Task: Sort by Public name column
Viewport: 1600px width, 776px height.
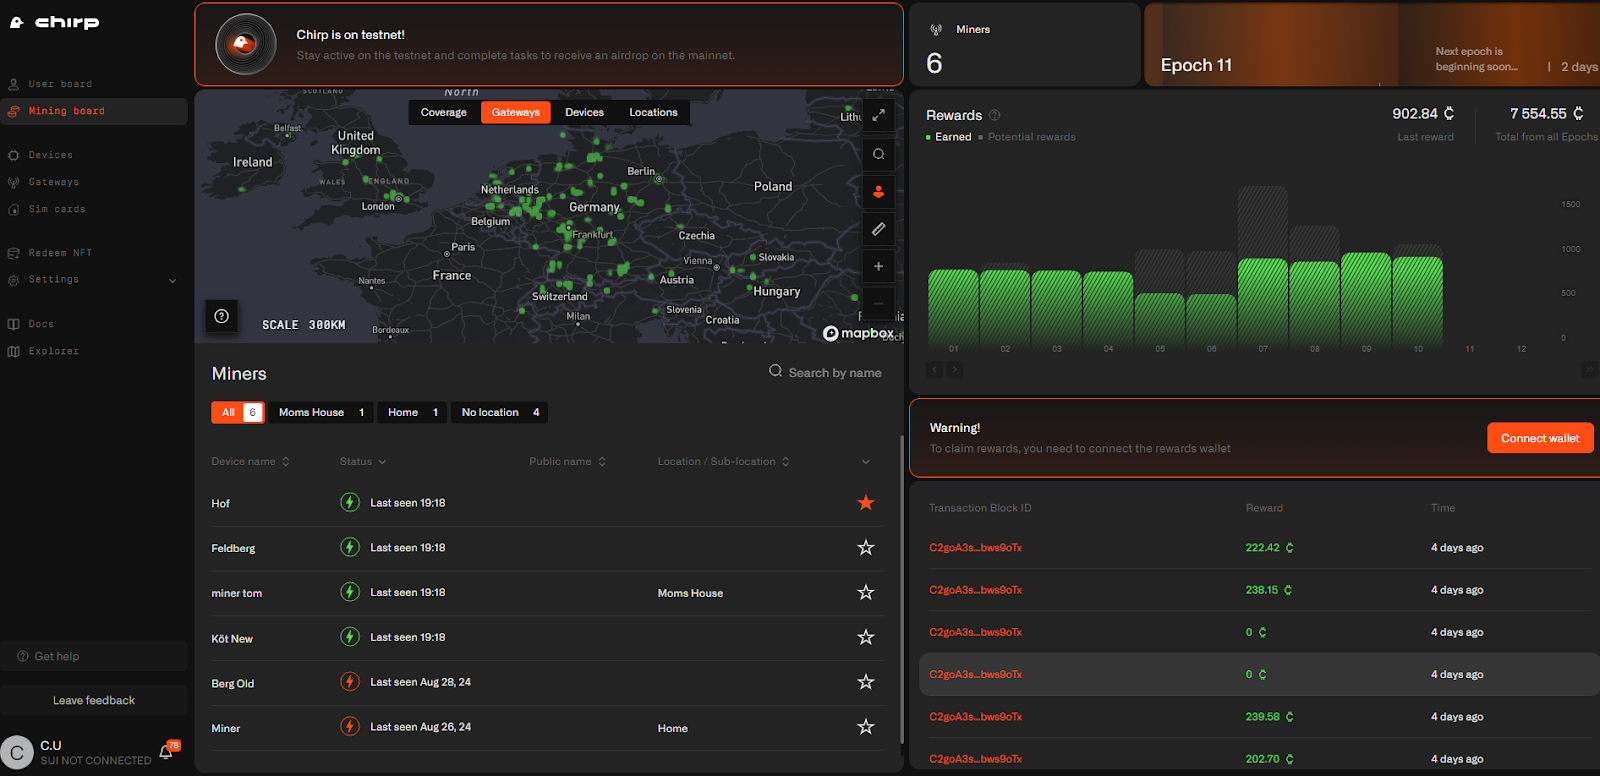Action: 567,461
